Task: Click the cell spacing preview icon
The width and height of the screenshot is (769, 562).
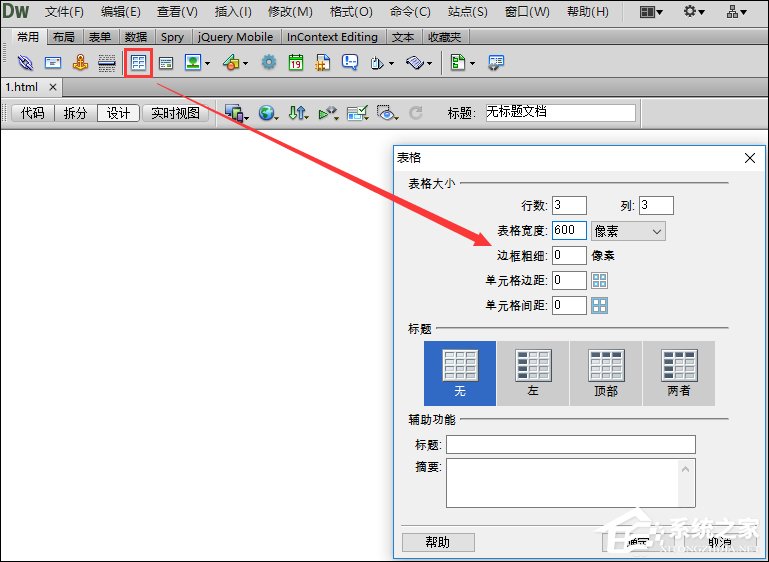Action: point(599,306)
